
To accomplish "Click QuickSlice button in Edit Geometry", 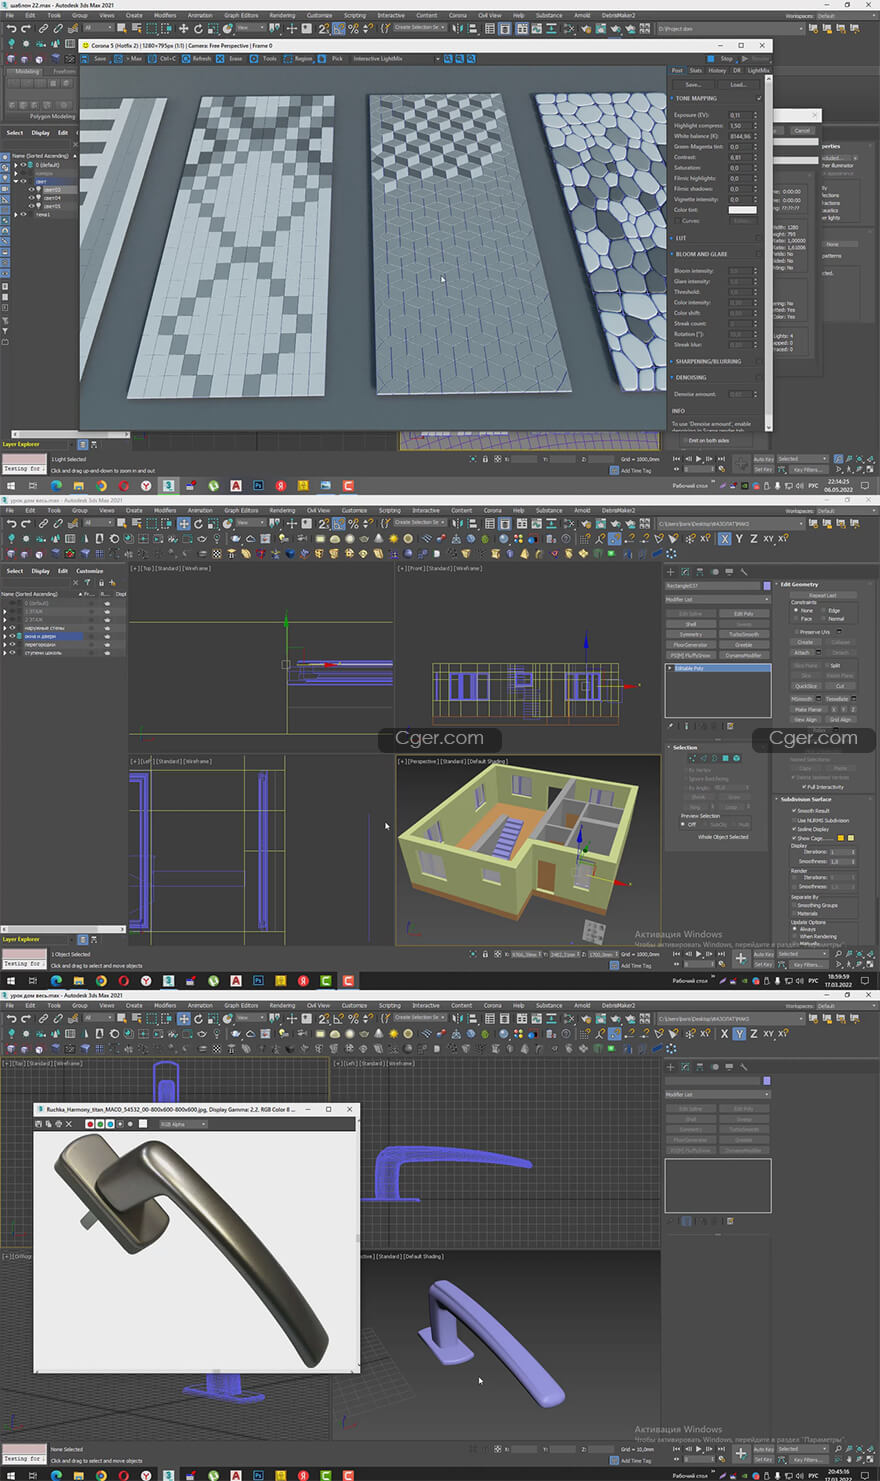I will (806, 686).
